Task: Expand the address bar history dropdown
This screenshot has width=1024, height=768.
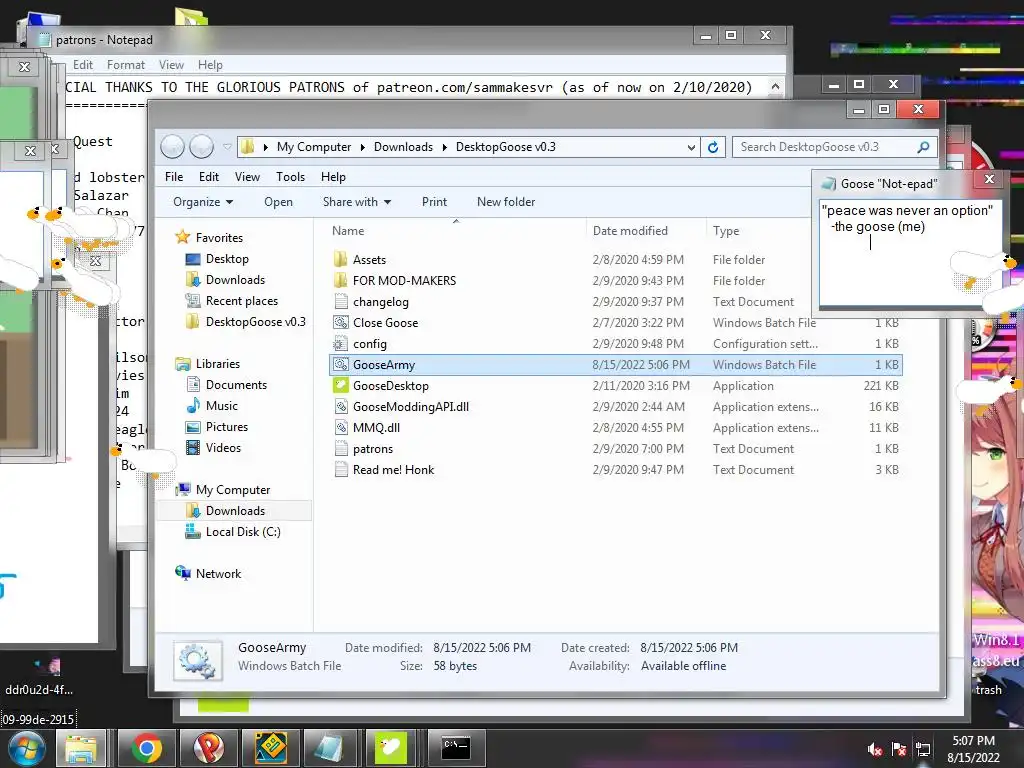Action: coord(691,148)
